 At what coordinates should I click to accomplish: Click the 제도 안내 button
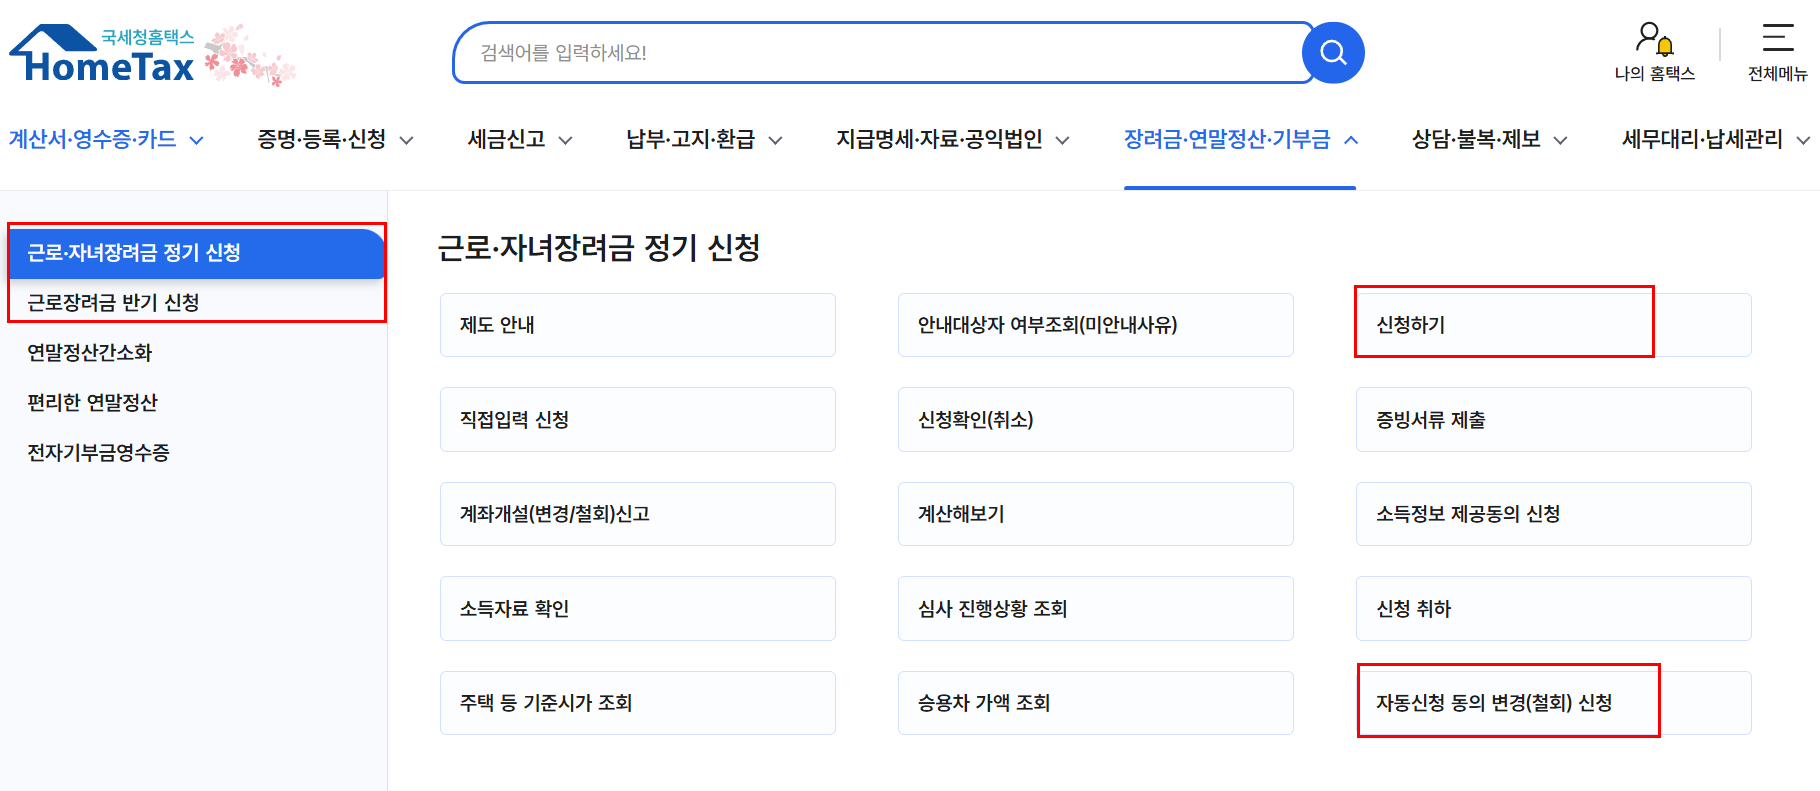tap(638, 325)
